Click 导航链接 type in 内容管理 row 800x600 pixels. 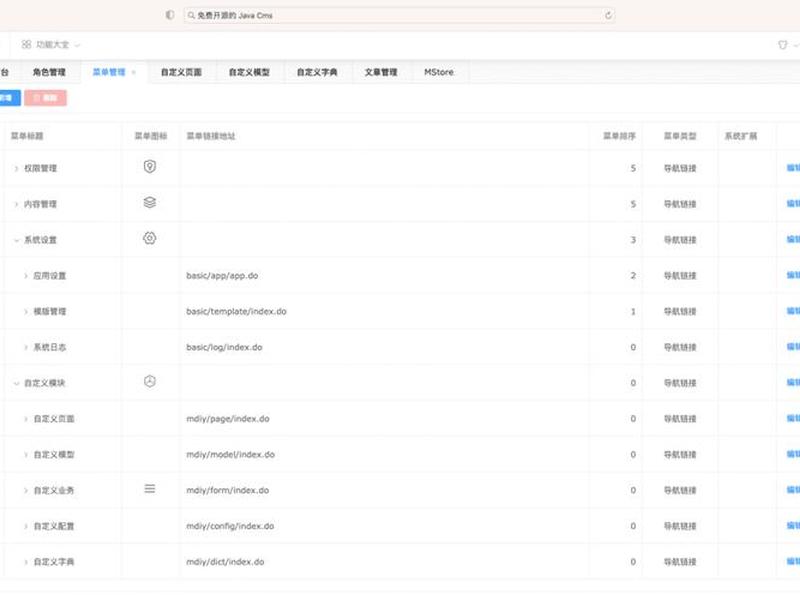680,204
